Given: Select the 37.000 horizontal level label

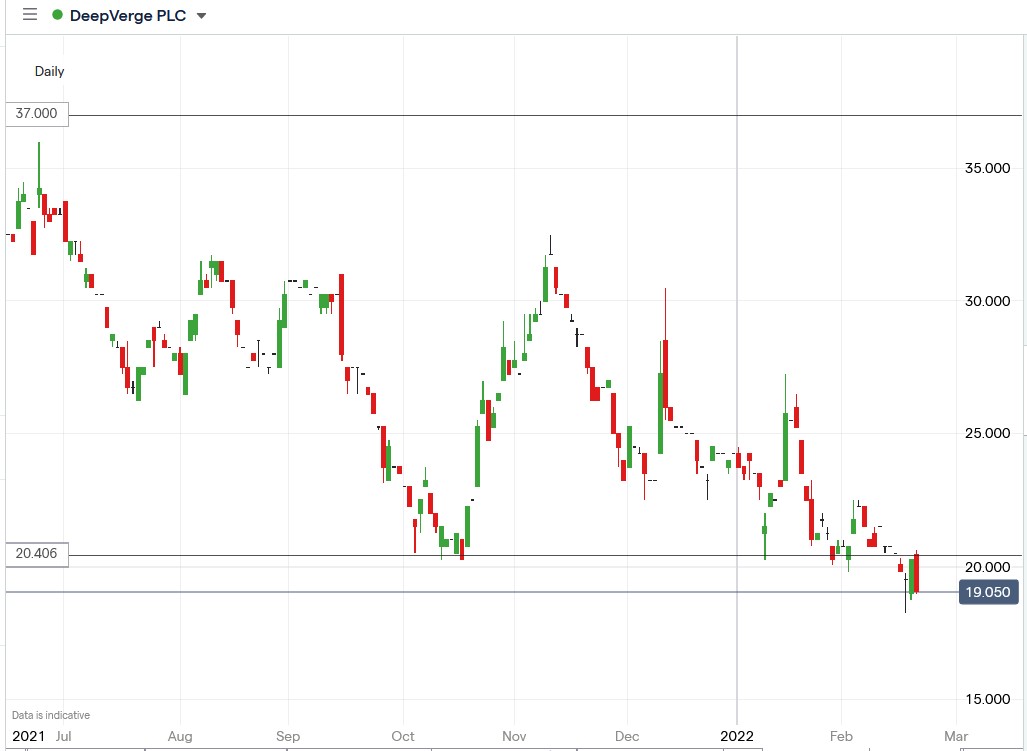Looking at the screenshot, I should click(x=36, y=114).
